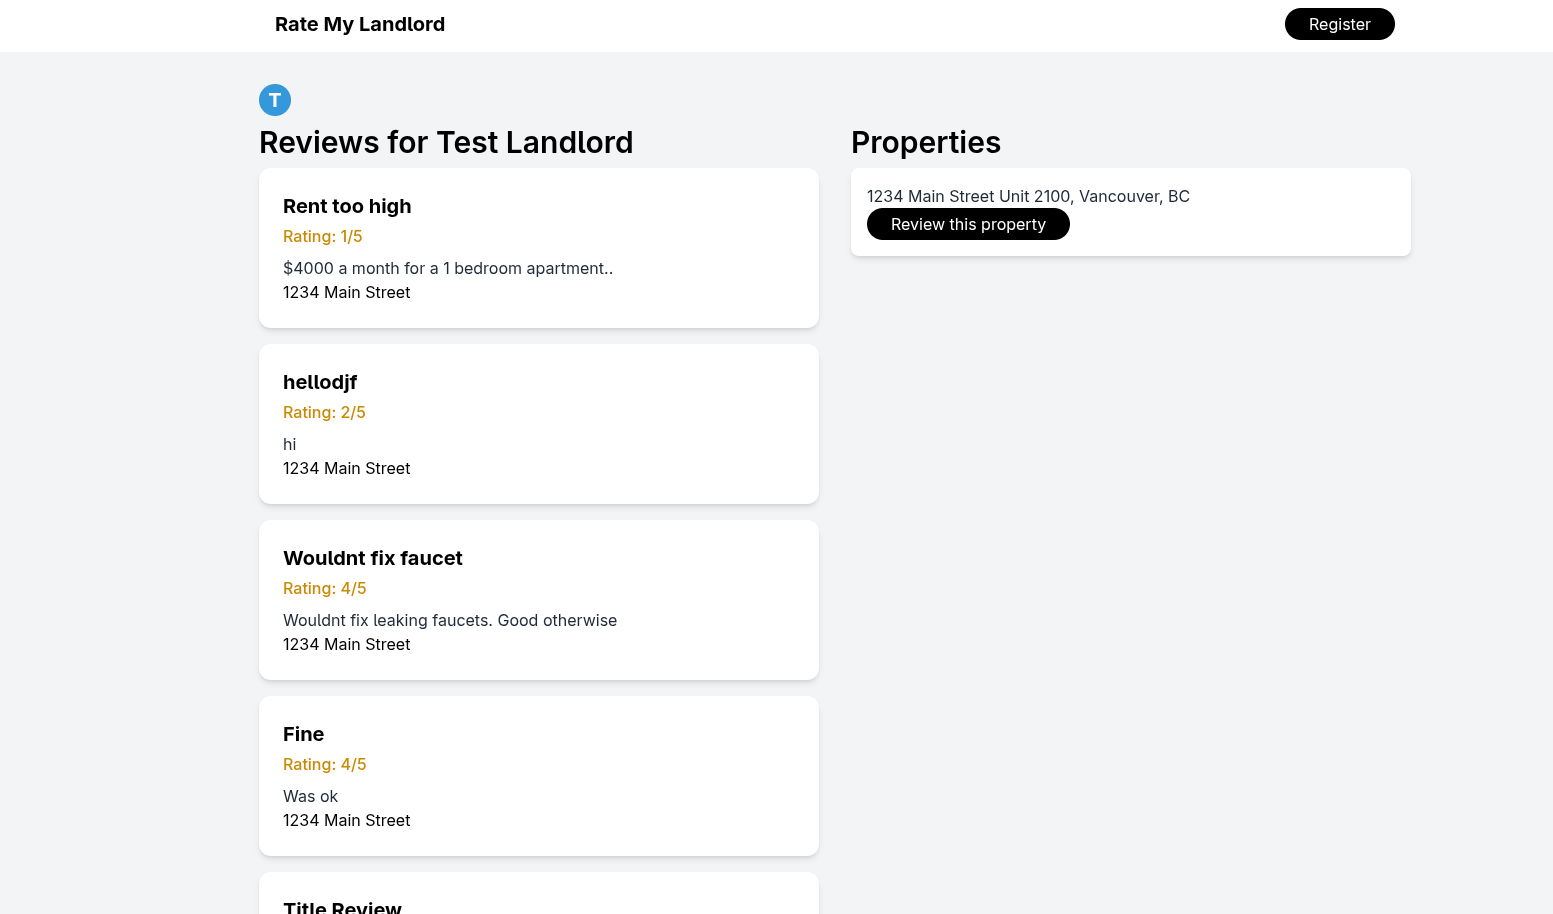This screenshot has width=1553, height=914.
Task: Click the '$4000 a month' review text
Action: (x=448, y=268)
